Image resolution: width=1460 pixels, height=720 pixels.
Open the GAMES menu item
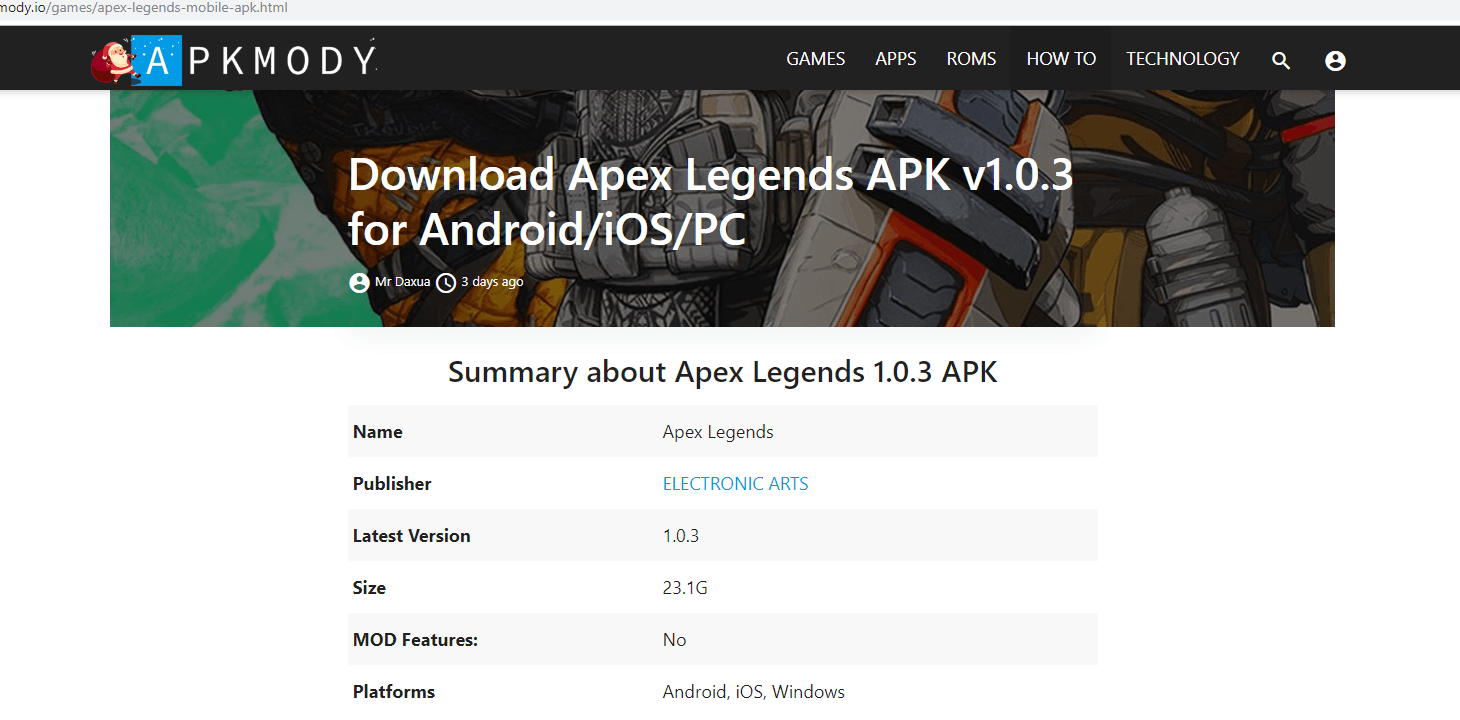pos(815,59)
